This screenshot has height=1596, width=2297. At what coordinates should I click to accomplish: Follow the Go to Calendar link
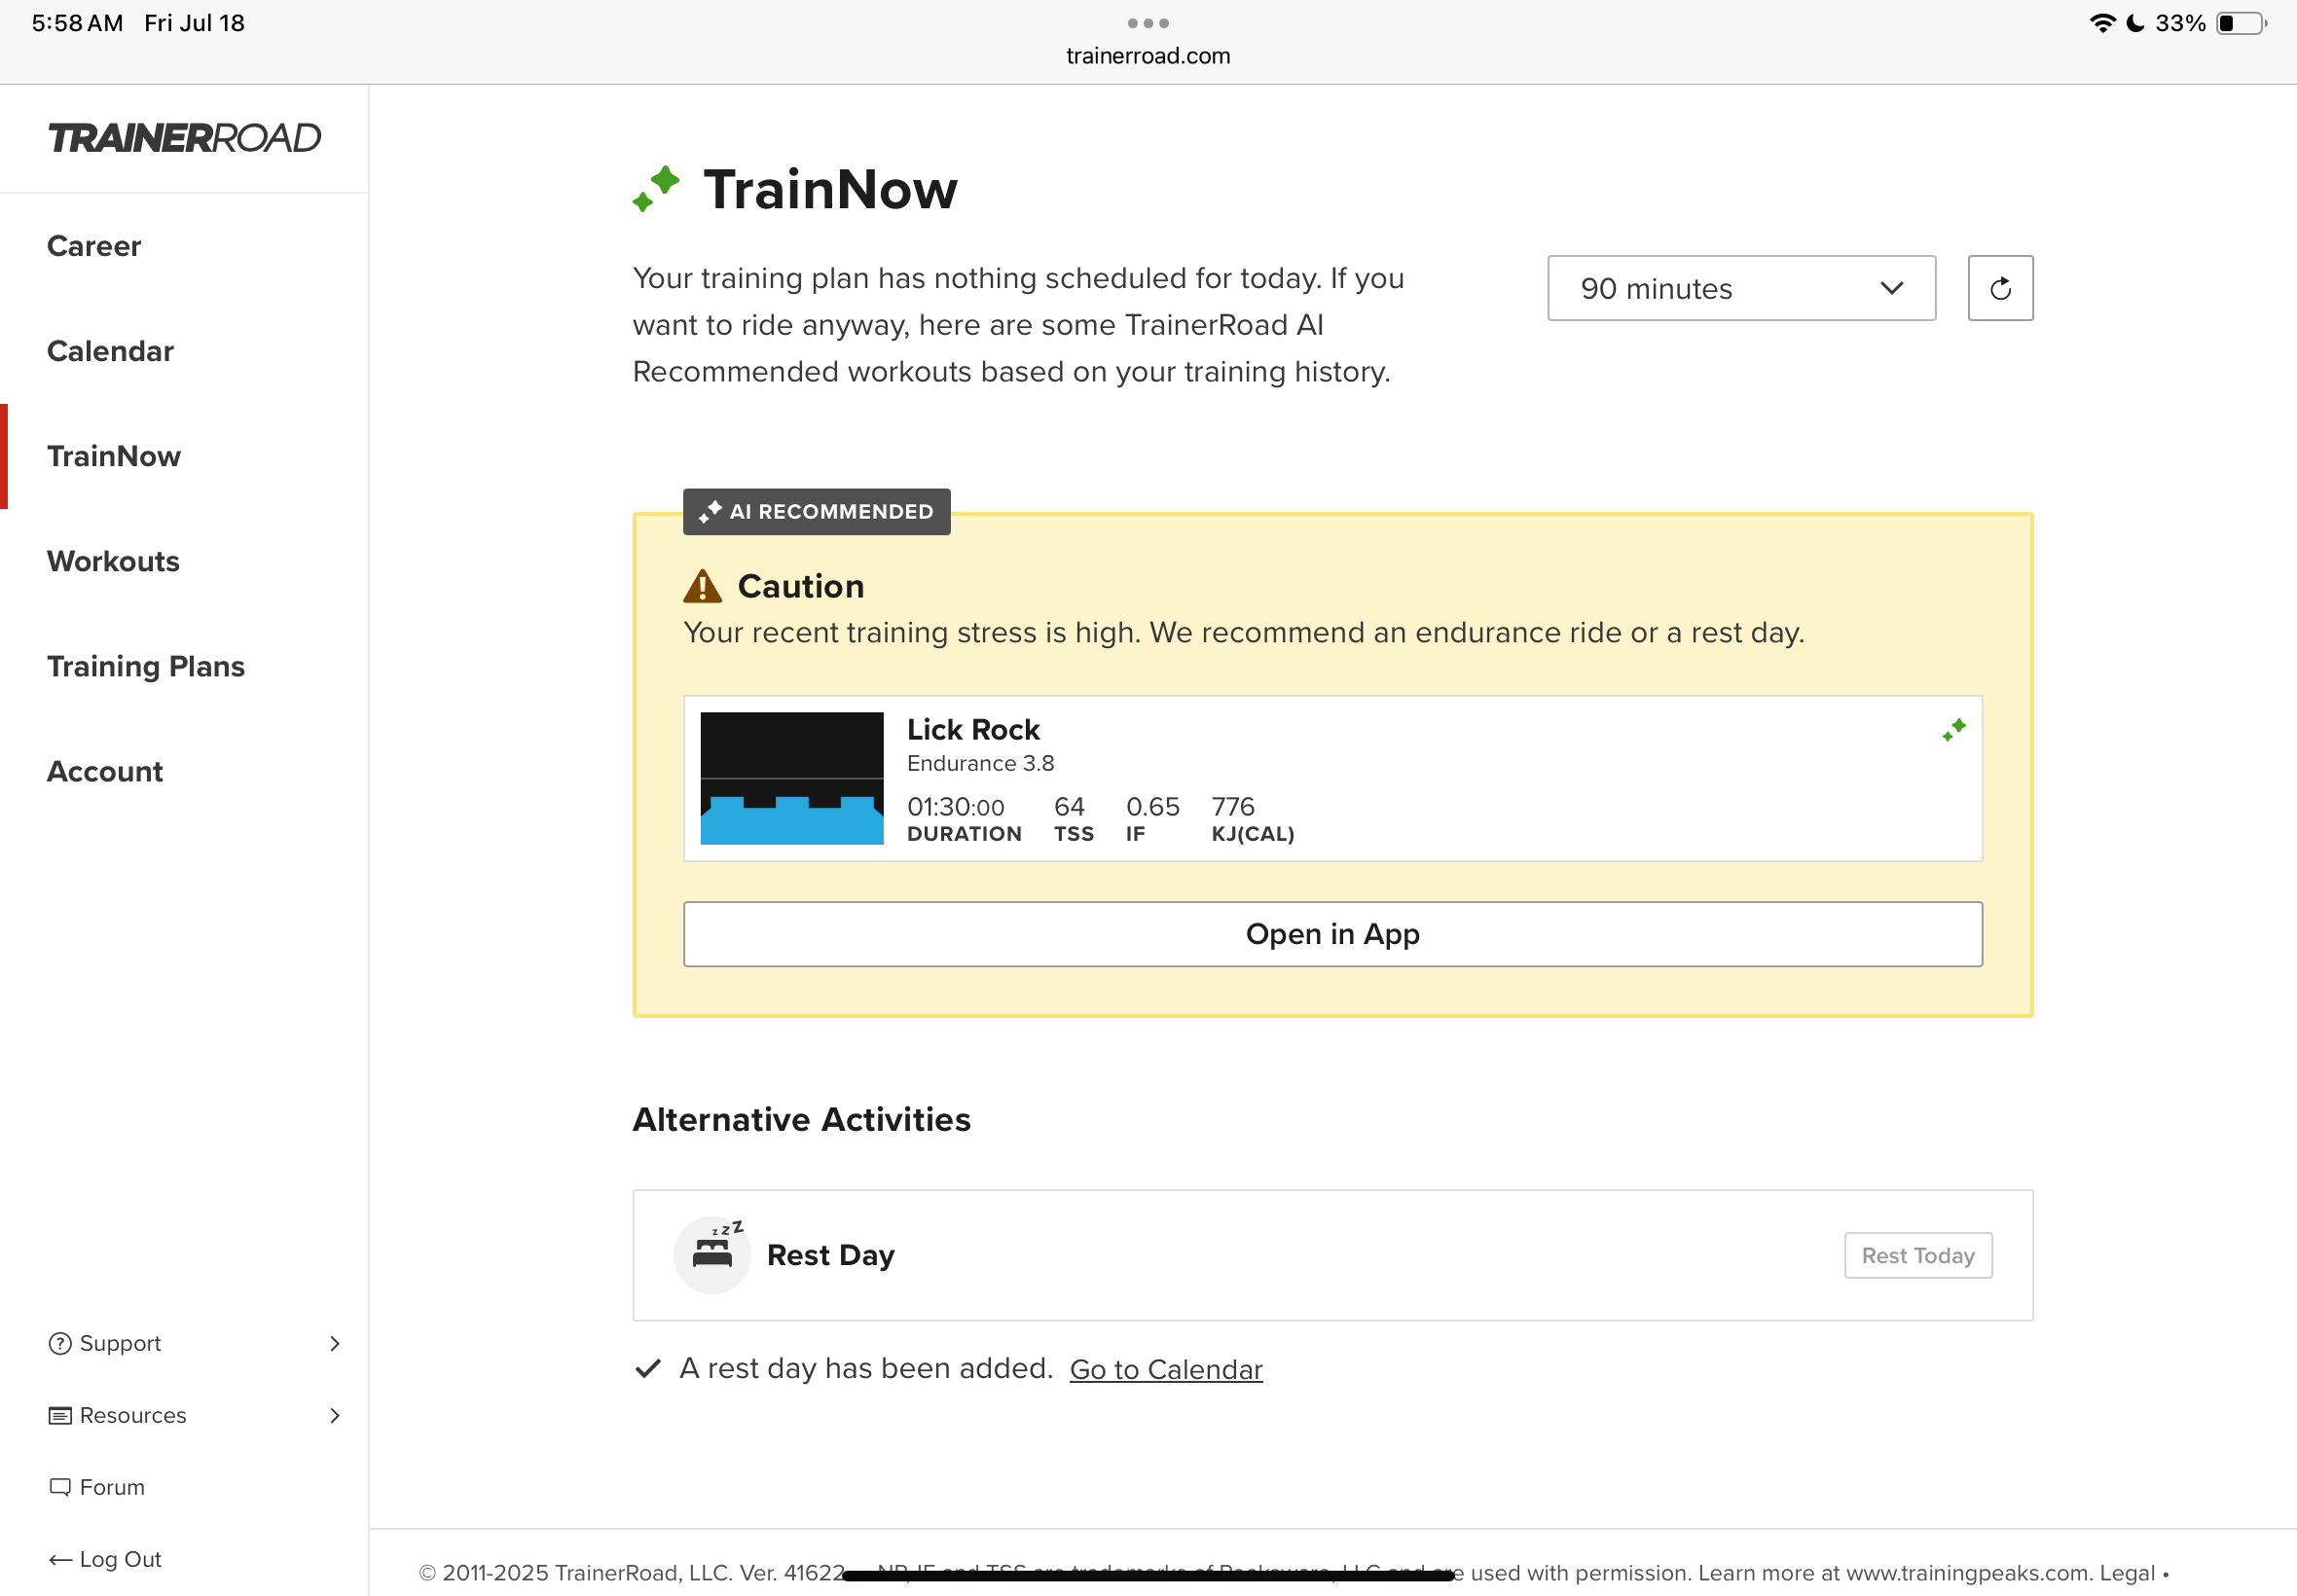click(x=1165, y=1369)
